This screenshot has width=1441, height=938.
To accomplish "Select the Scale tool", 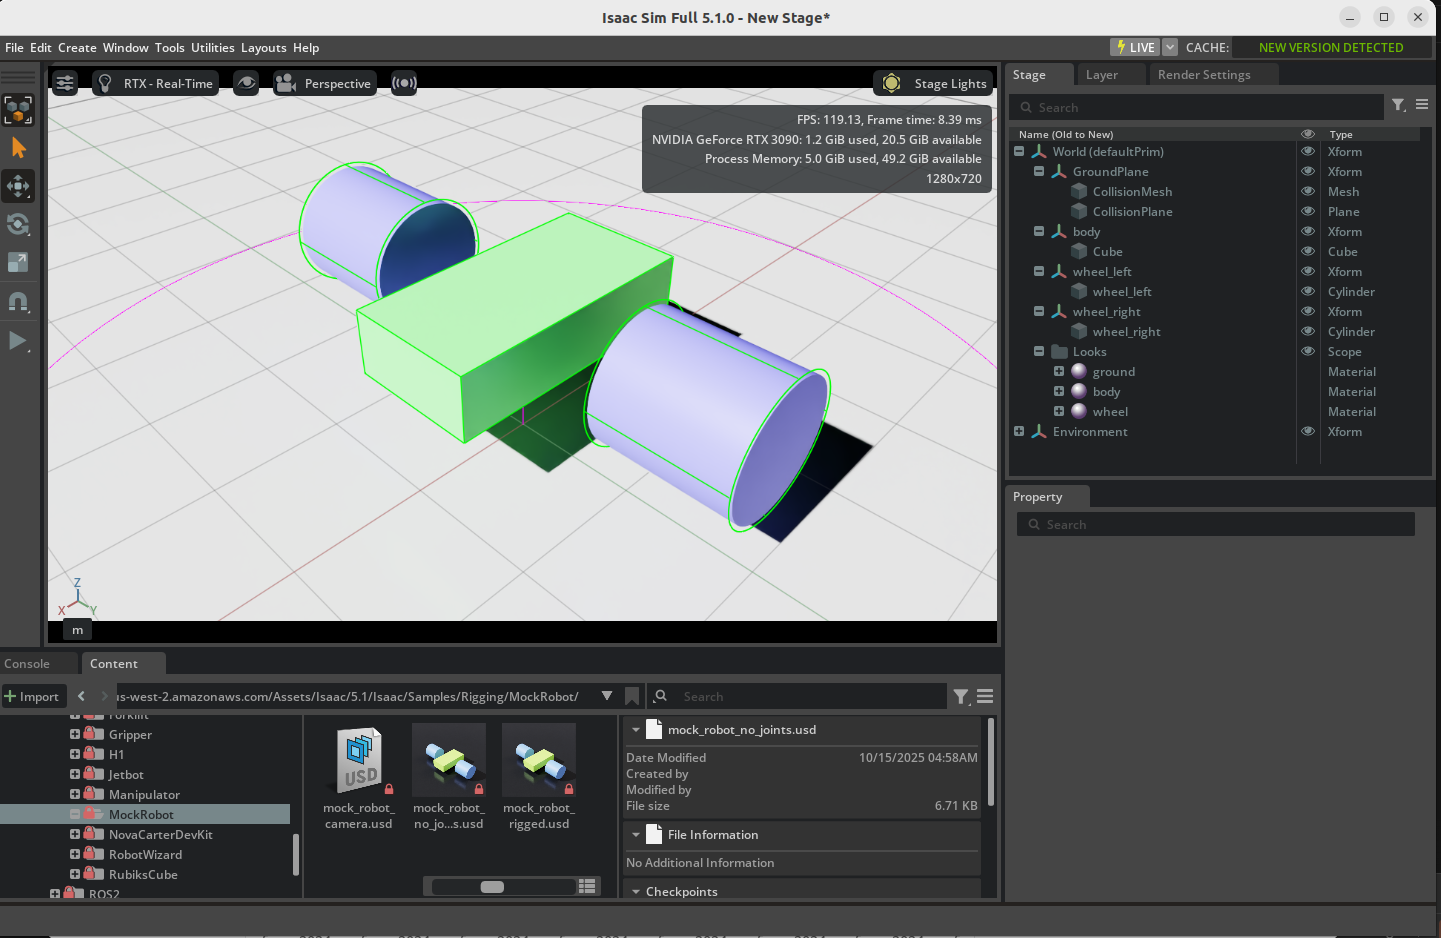I will tap(18, 263).
